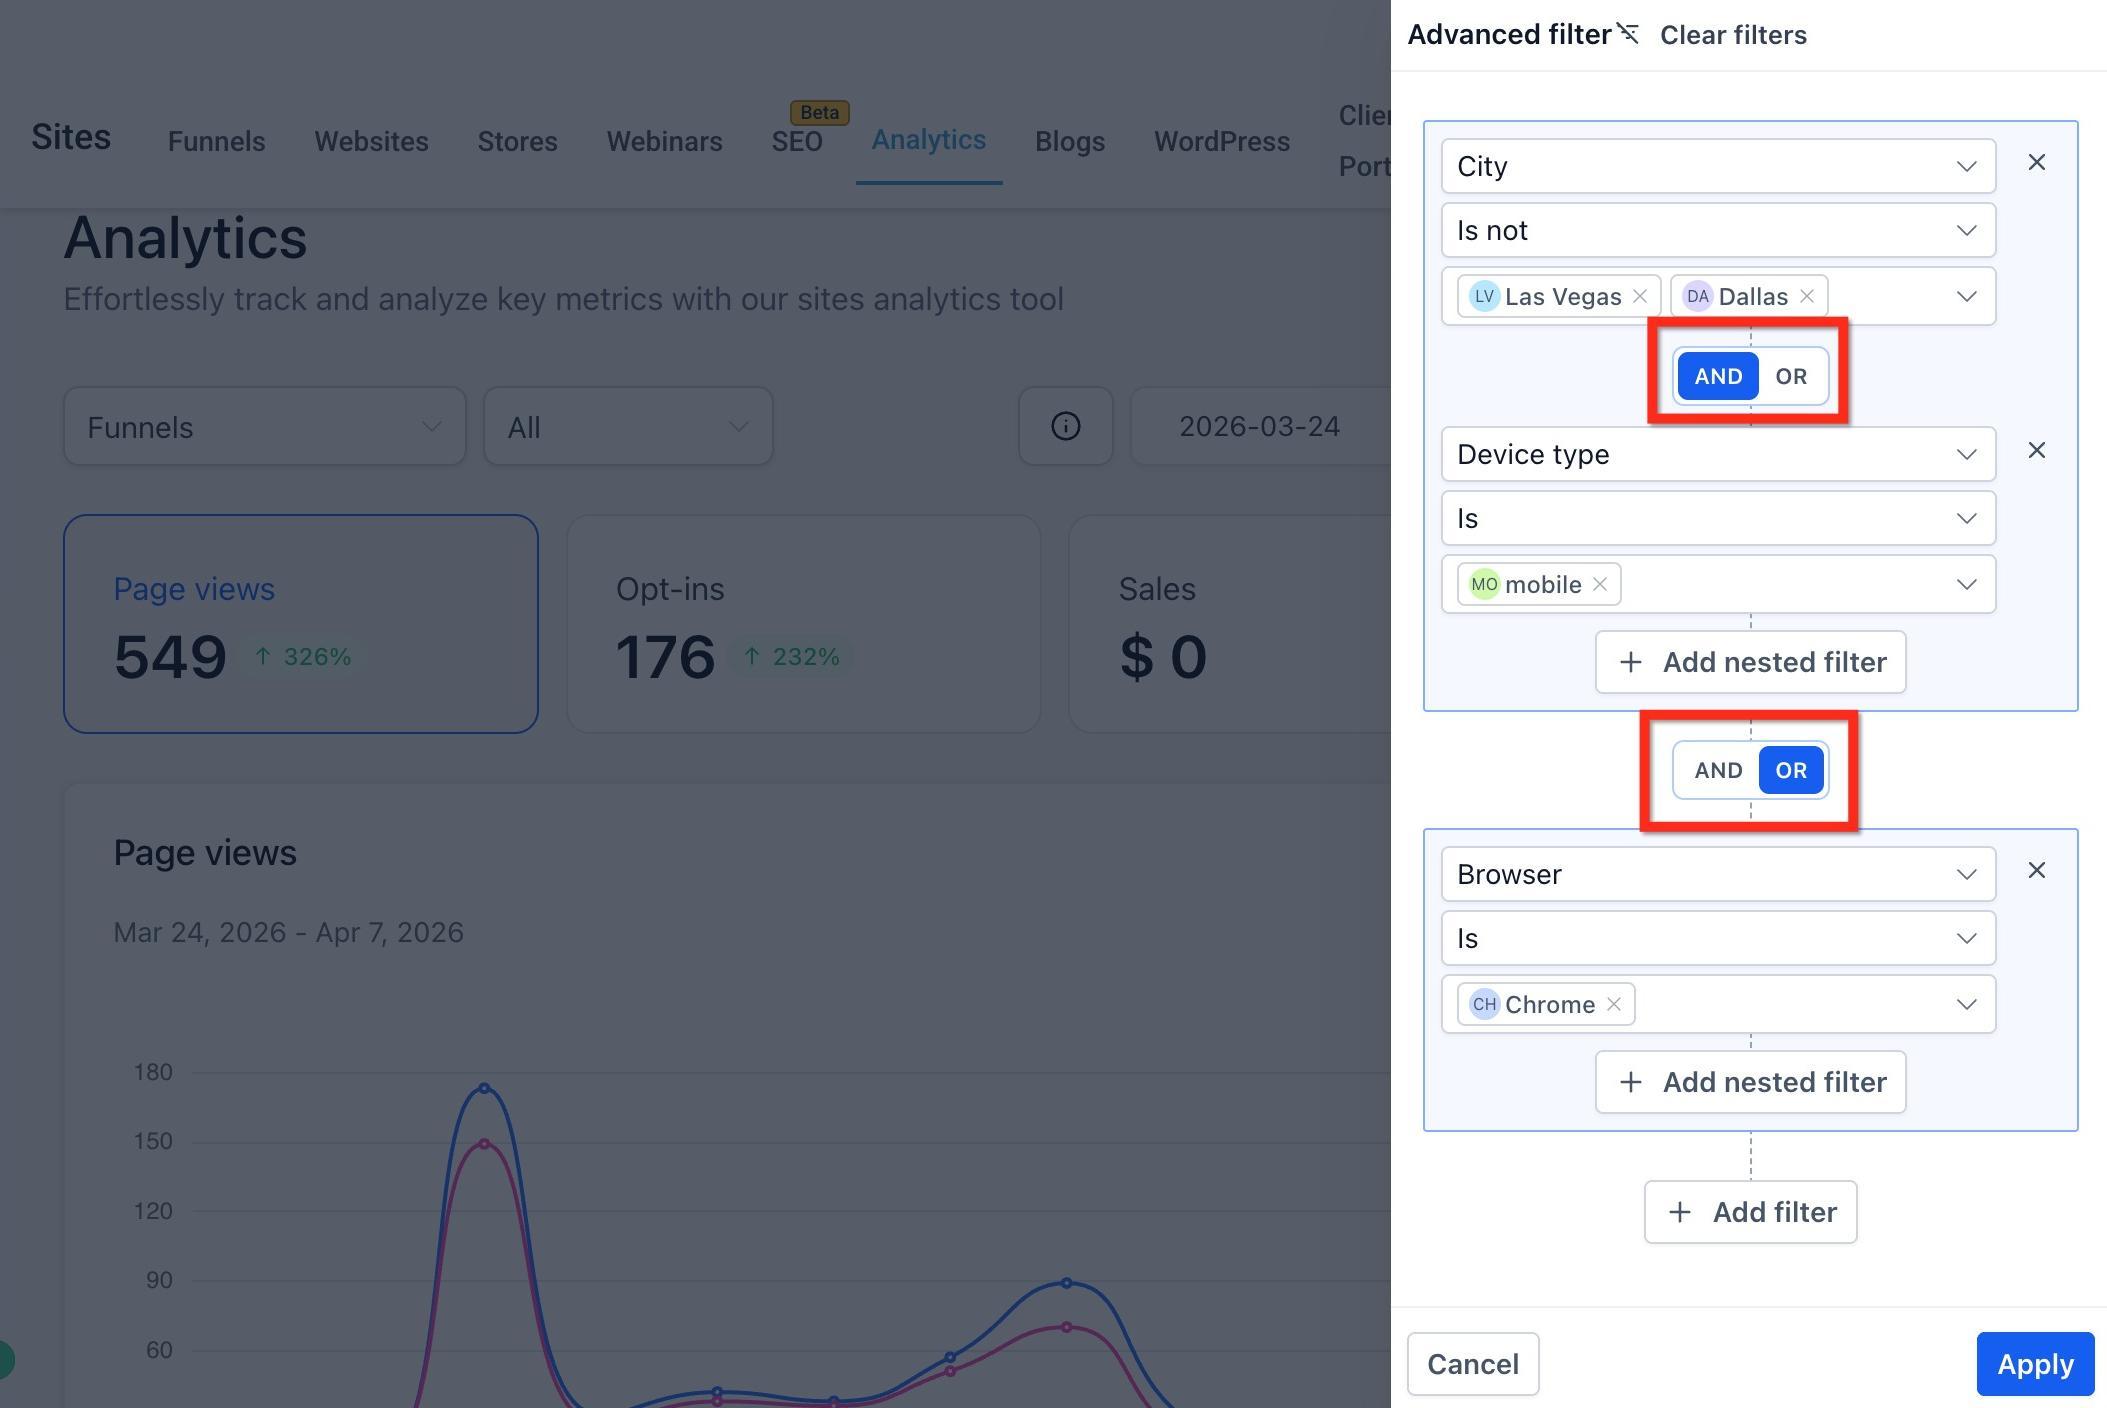This screenshot has width=2107, height=1408.
Task: Remove the Dallas city tag
Action: click(x=1806, y=296)
